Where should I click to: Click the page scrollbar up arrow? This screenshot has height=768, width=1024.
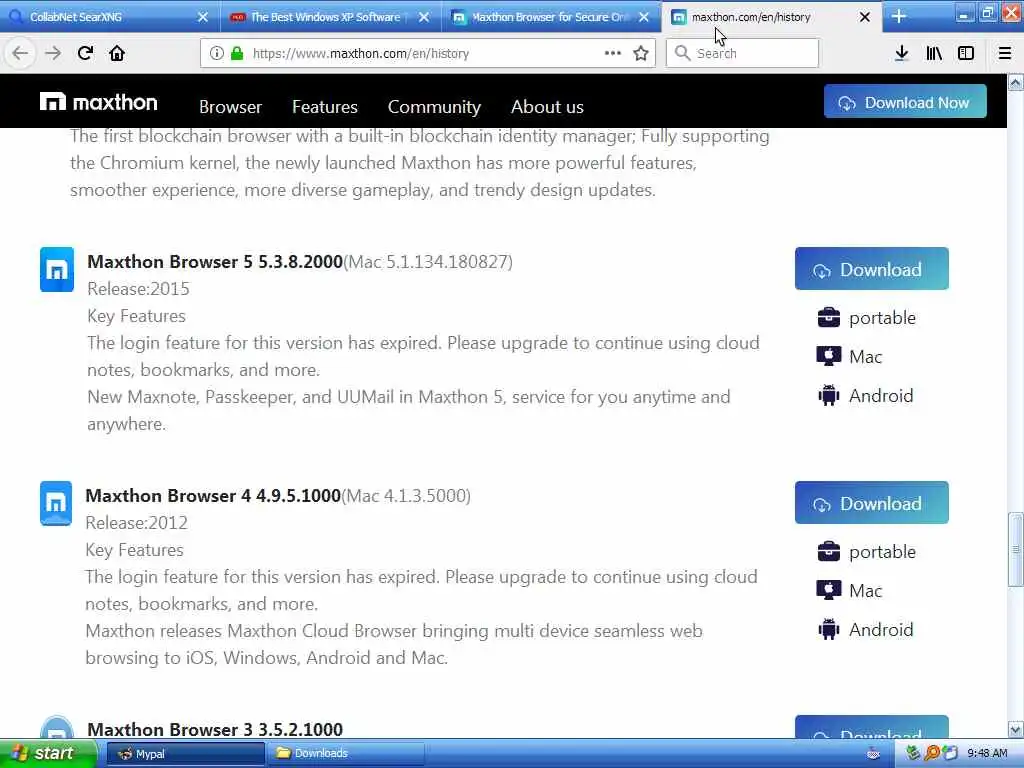pyautogui.click(x=1016, y=83)
